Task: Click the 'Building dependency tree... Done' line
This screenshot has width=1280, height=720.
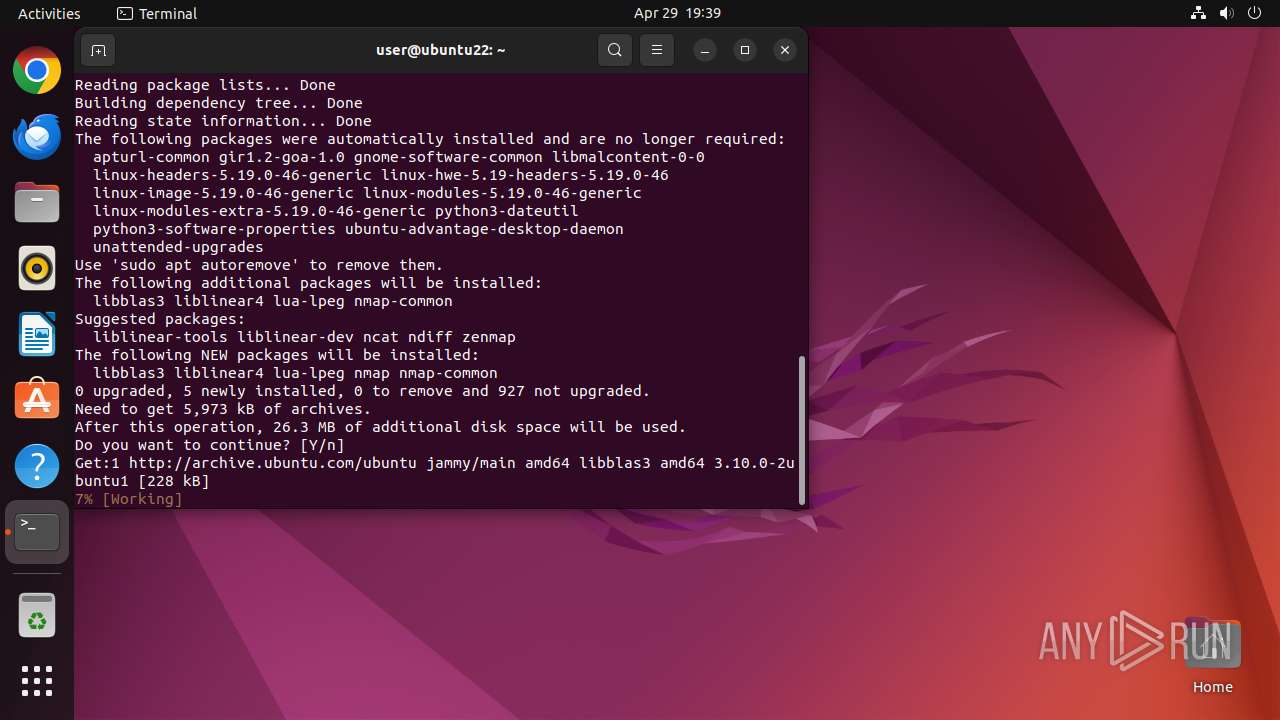Action: point(219,103)
